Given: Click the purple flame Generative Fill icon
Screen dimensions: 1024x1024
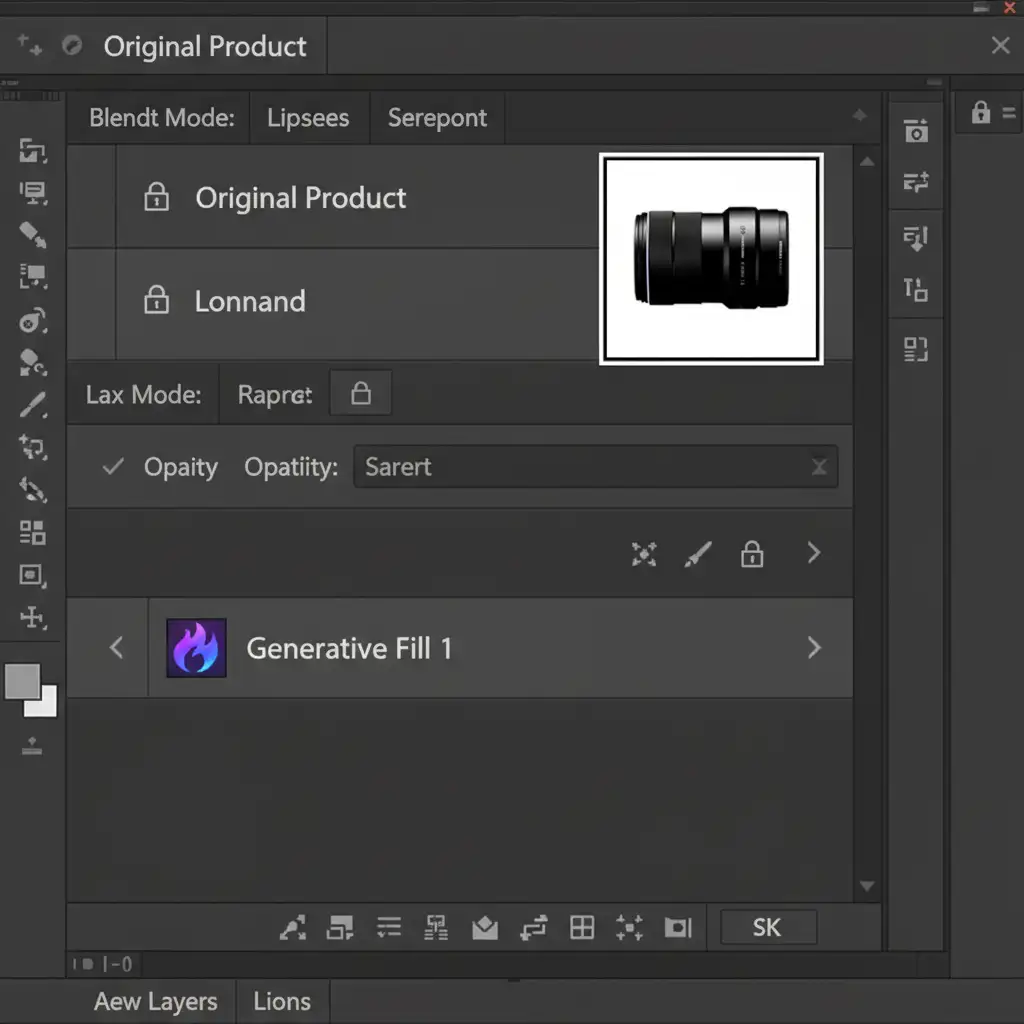Looking at the screenshot, I should click(196, 648).
